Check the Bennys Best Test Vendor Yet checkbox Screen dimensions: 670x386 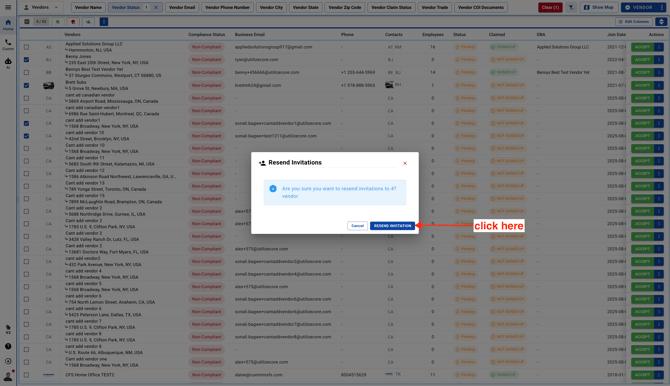click(26, 72)
